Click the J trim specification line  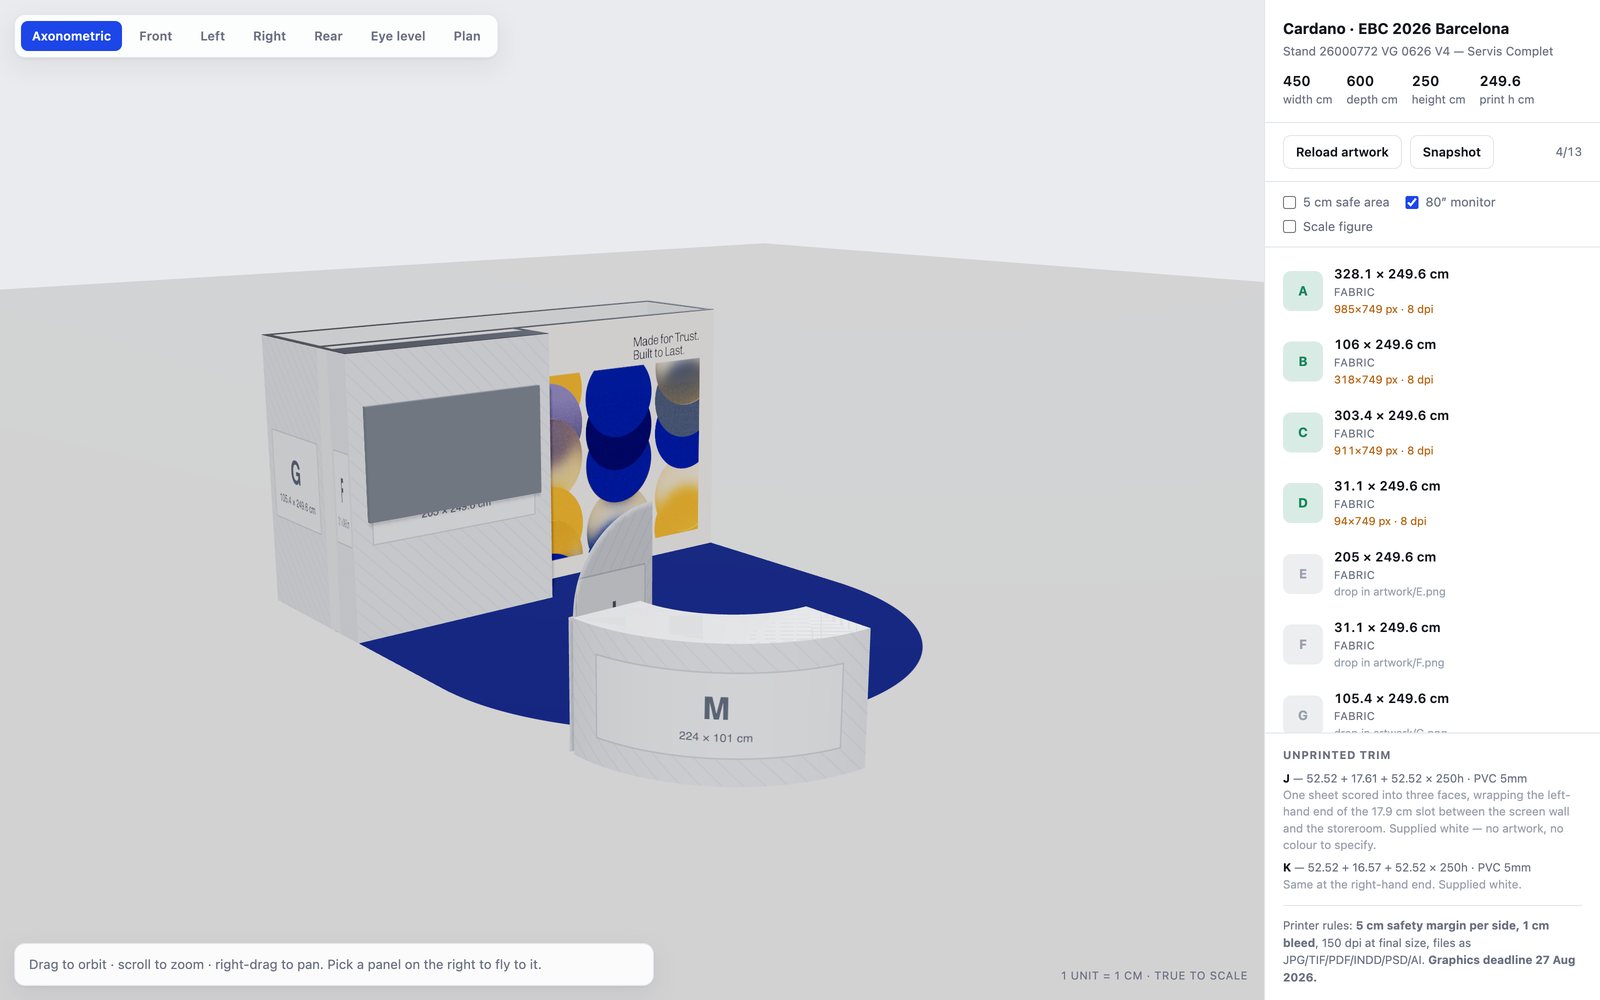(x=1405, y=778)
